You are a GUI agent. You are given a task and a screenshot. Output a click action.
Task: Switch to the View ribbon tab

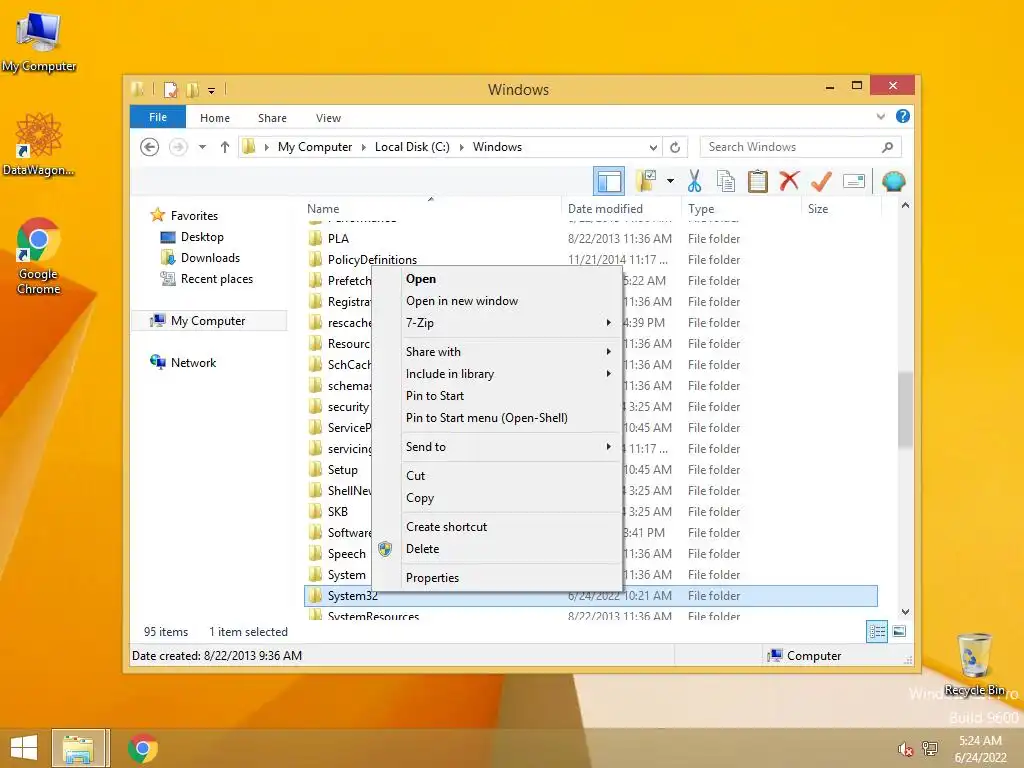point(328,118)
